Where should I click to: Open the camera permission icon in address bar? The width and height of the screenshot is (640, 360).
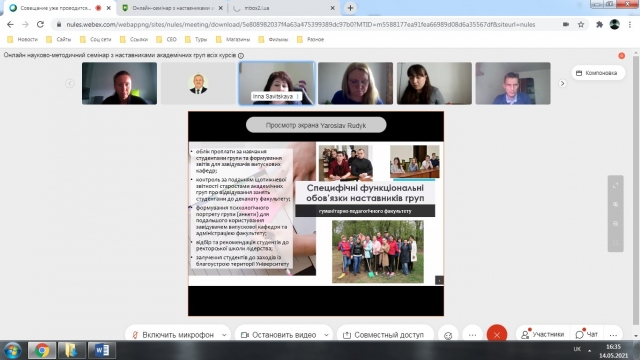point(566,24)
